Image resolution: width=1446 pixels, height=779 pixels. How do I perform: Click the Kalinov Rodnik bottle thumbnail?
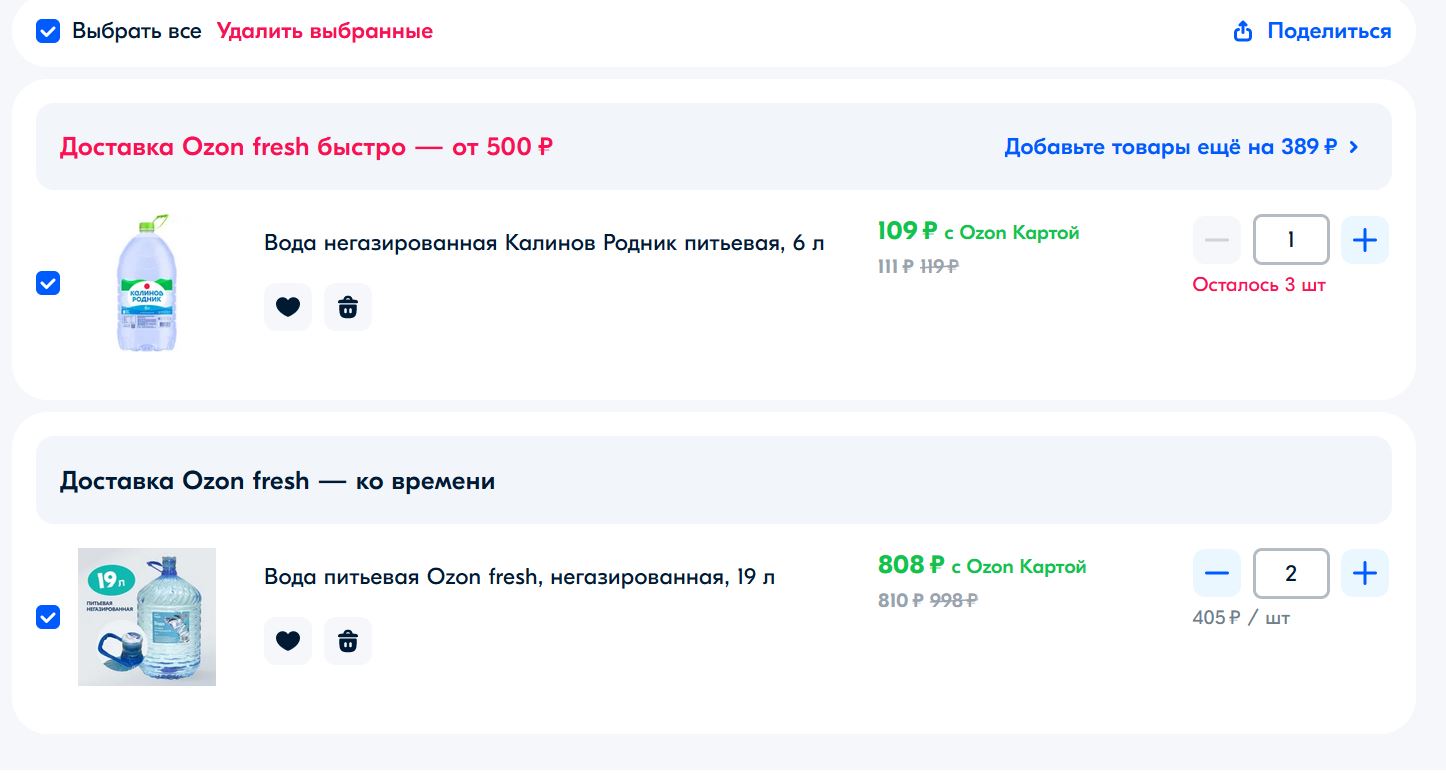[x=147, y=282]
